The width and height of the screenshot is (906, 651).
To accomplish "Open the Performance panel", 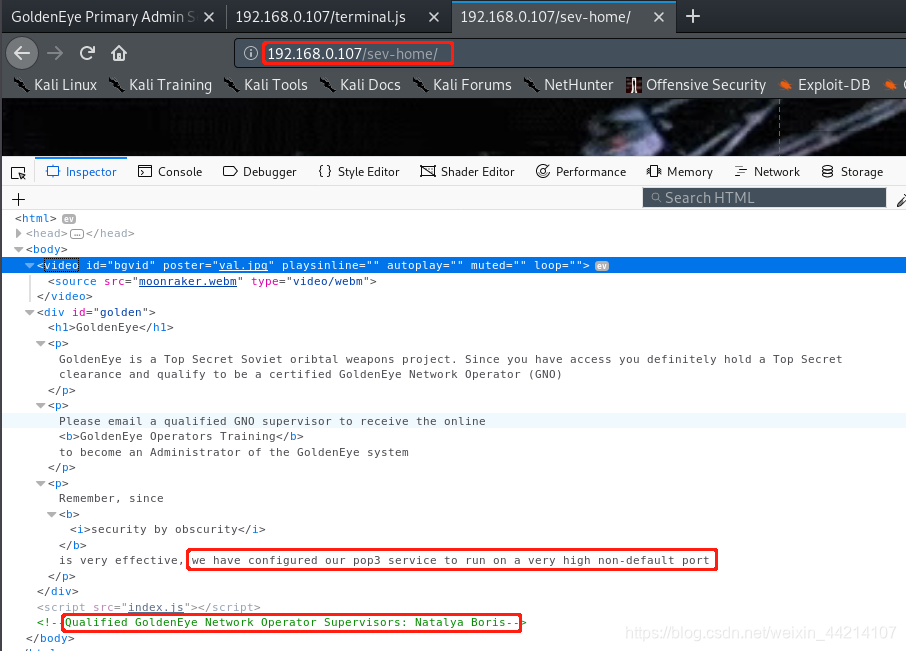I will pyautogui.click(x=581, y=172).
